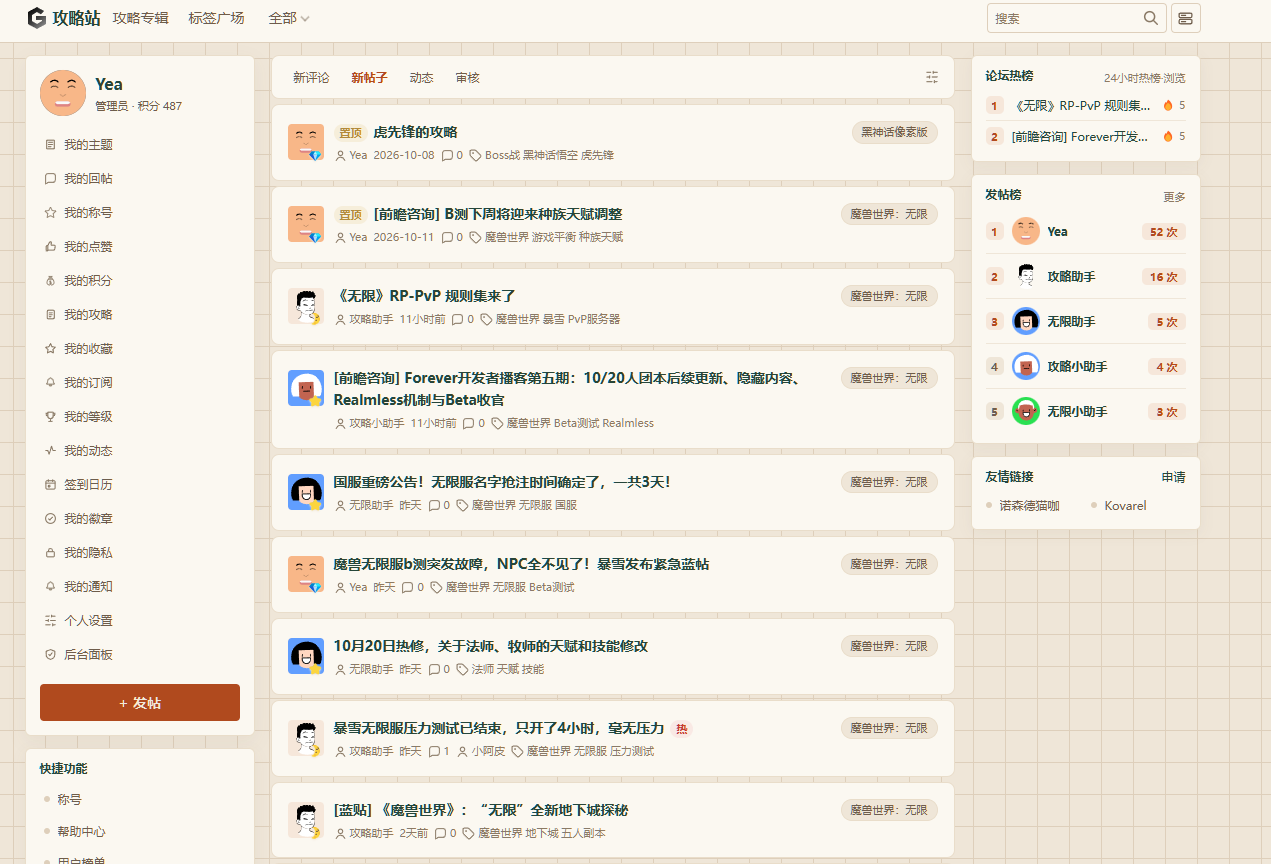Click the PvP服务器 tag on RP-PvP post
Screen dimensions: 1271x864
[x=594, y=319]
